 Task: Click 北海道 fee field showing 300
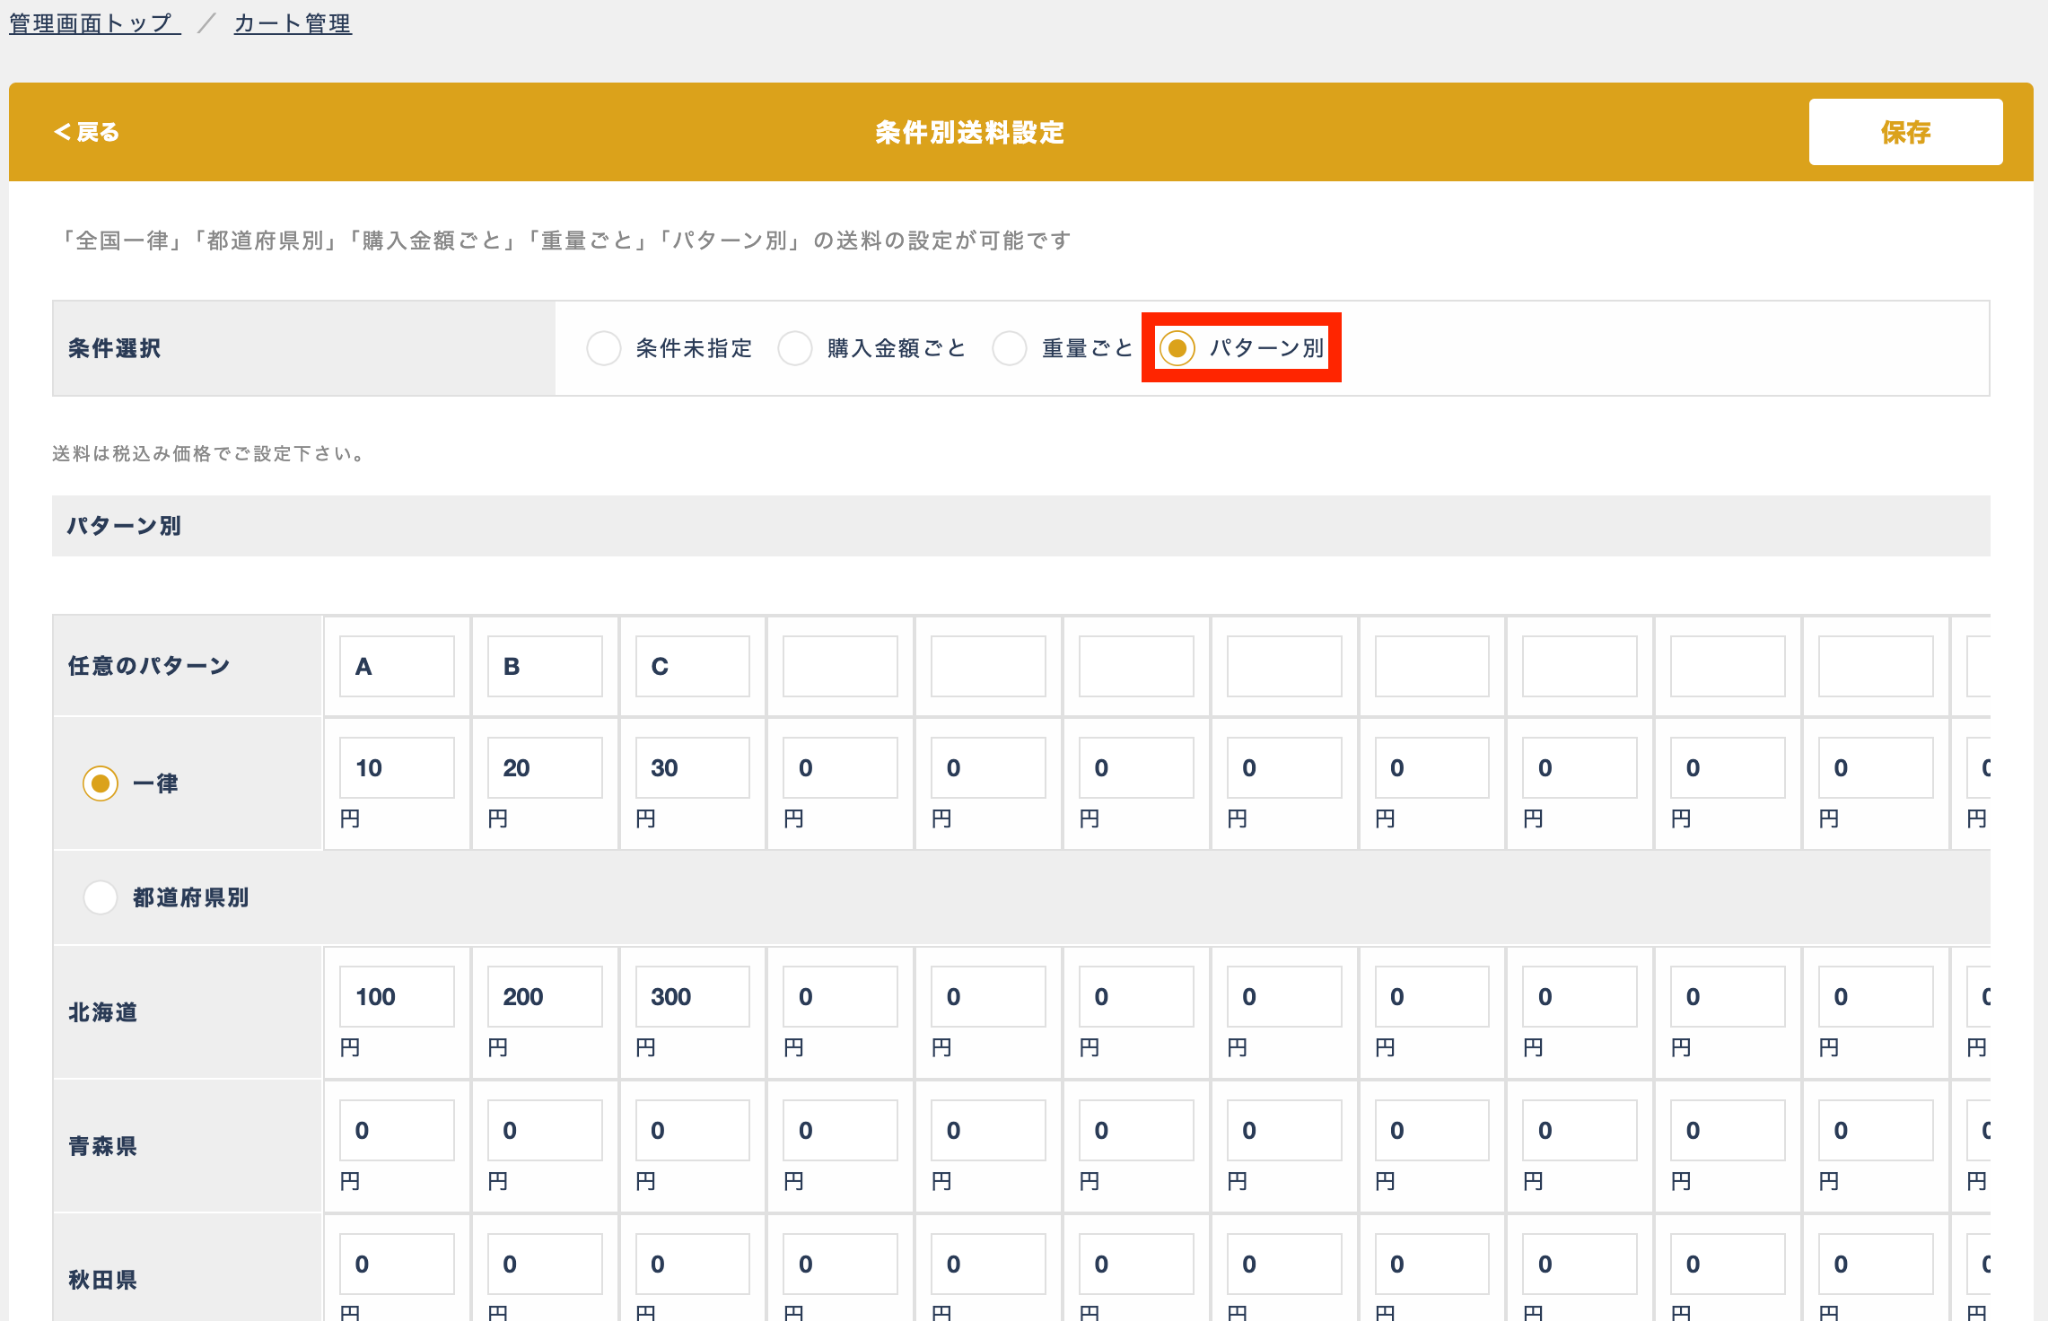(692, 996)
